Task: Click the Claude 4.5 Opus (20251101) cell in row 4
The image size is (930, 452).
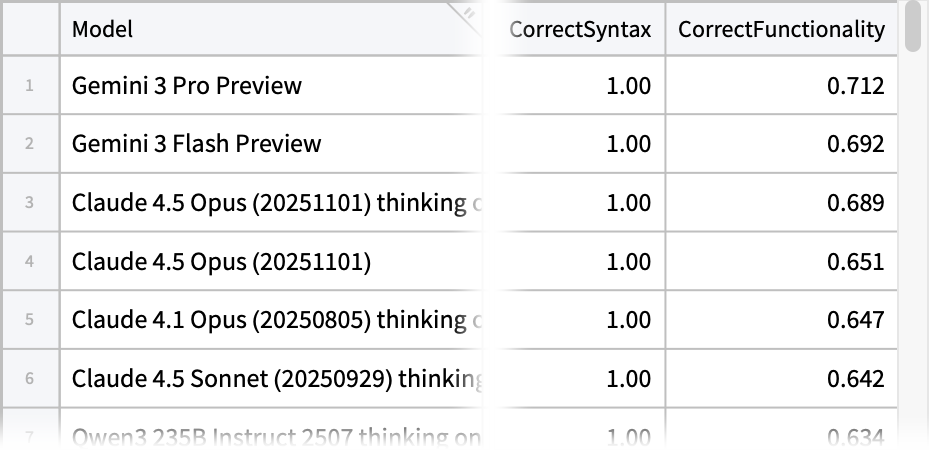Action: (x=221, y=262)
